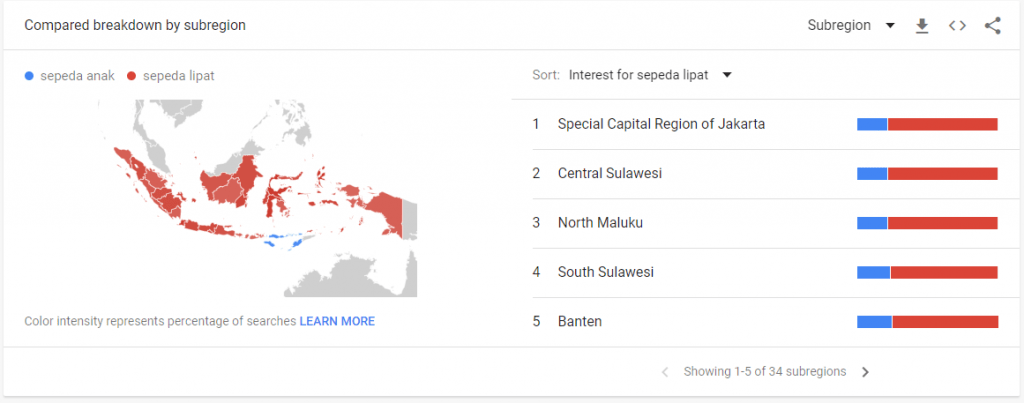The image size is (1024, 403).
Task: Select the Central Sulawesi subregion
Action: [610, 173]
